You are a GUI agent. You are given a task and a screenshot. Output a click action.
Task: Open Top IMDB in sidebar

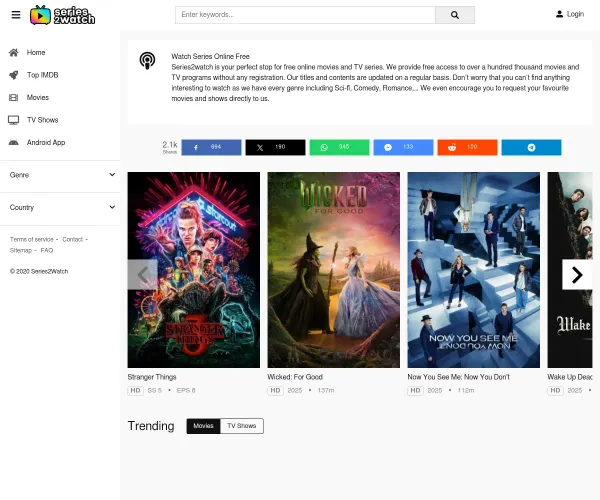(45, 75)
